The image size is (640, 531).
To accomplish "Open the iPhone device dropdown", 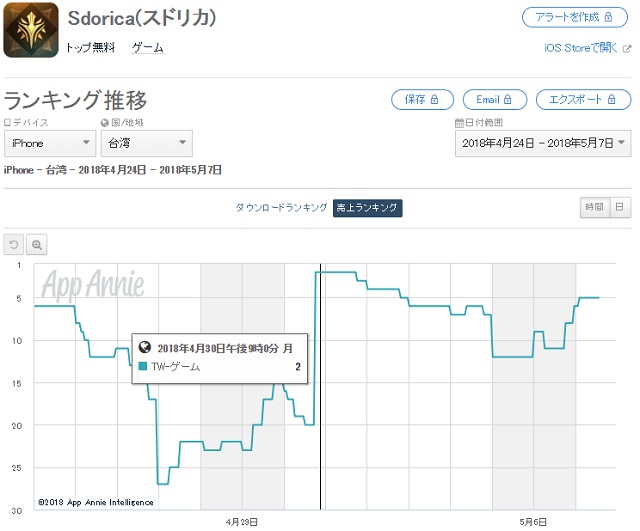I will click(x=50, y=143).
